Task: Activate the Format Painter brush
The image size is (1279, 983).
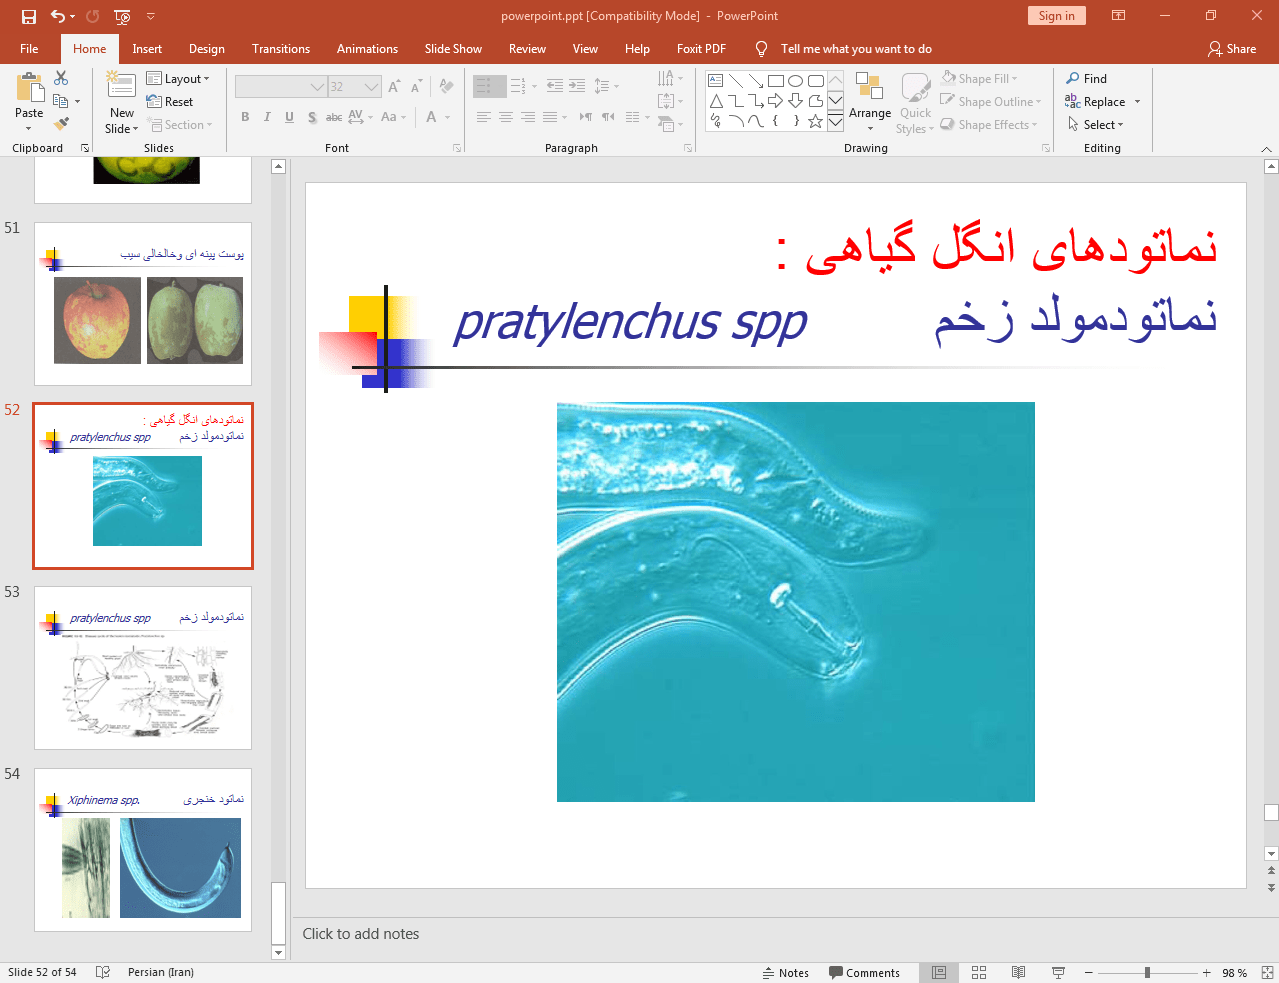Action: coord(61,124)
